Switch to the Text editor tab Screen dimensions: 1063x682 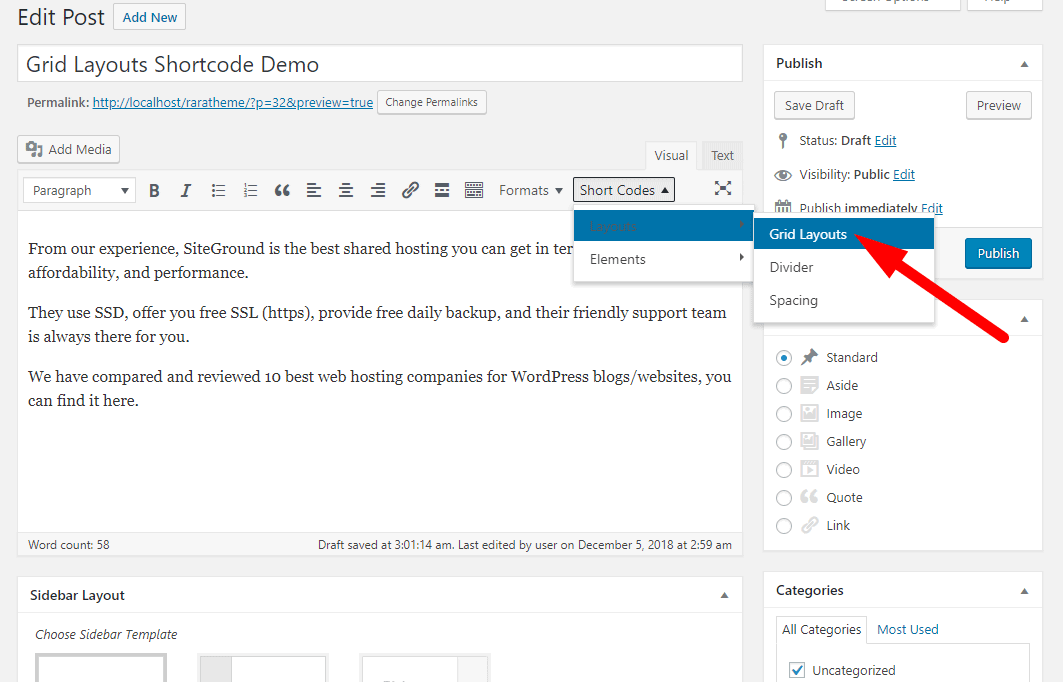point(722,155)
